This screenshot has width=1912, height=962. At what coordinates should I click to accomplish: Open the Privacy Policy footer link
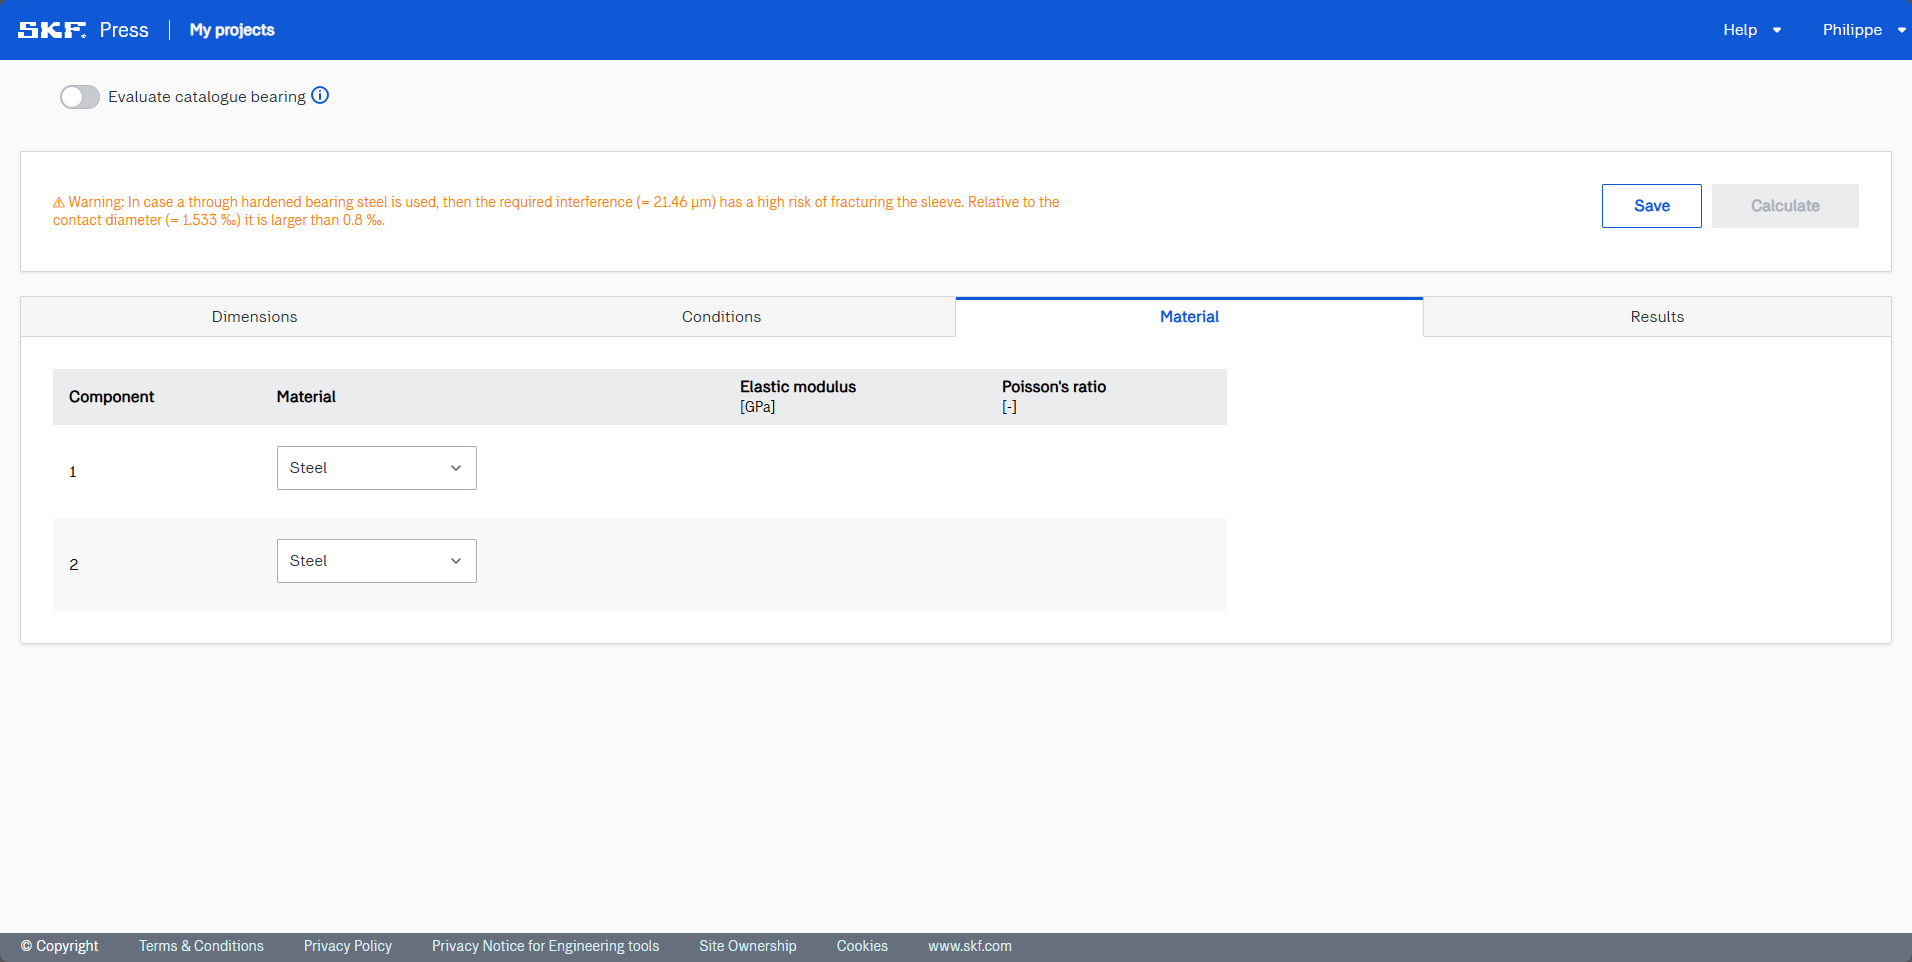[347, 946]
